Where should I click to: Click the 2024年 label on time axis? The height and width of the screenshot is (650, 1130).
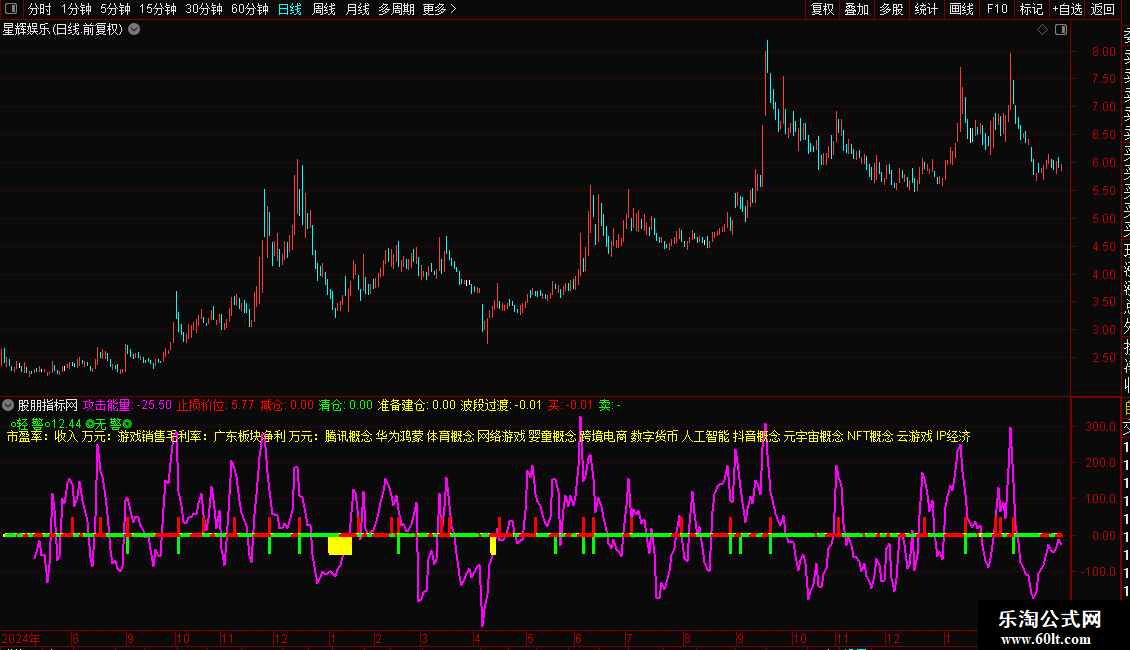(x=21, y=639)
